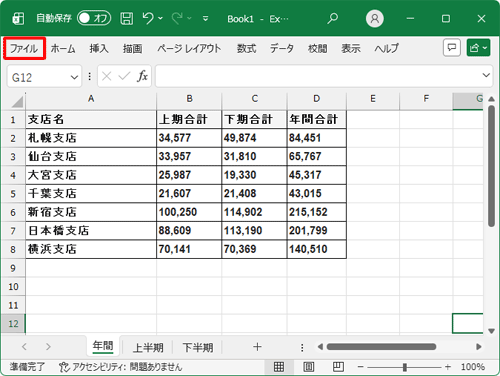Image resolution: width=500 pixels, height=376 pixels.
Task: Click vertical scroll up arrow
Action: [491, 99]
